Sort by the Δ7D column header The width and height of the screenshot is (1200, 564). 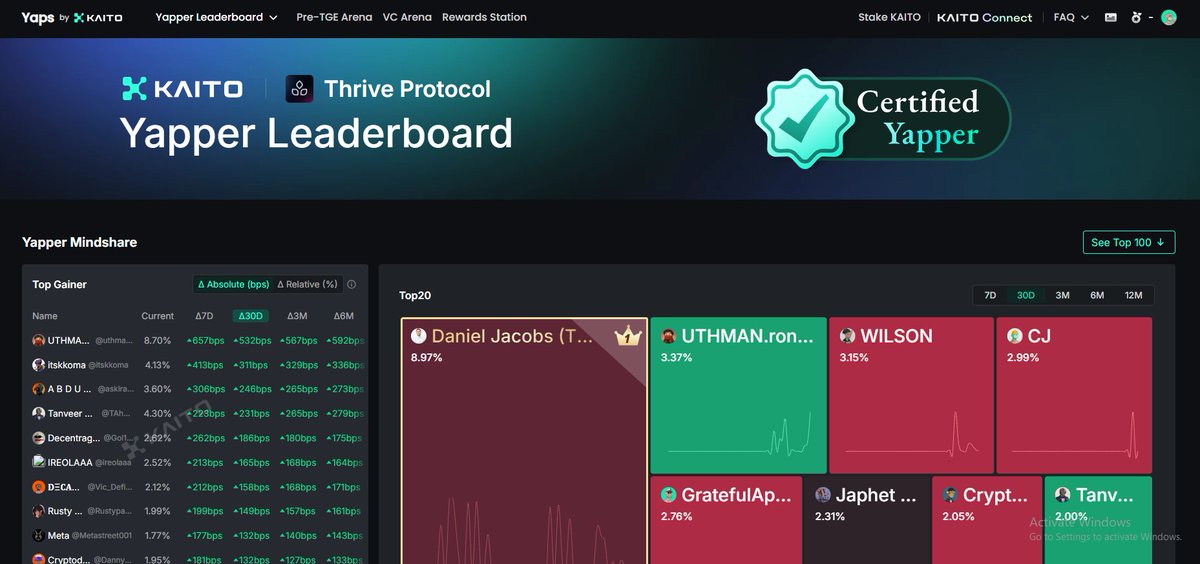[x=204, y=316]
